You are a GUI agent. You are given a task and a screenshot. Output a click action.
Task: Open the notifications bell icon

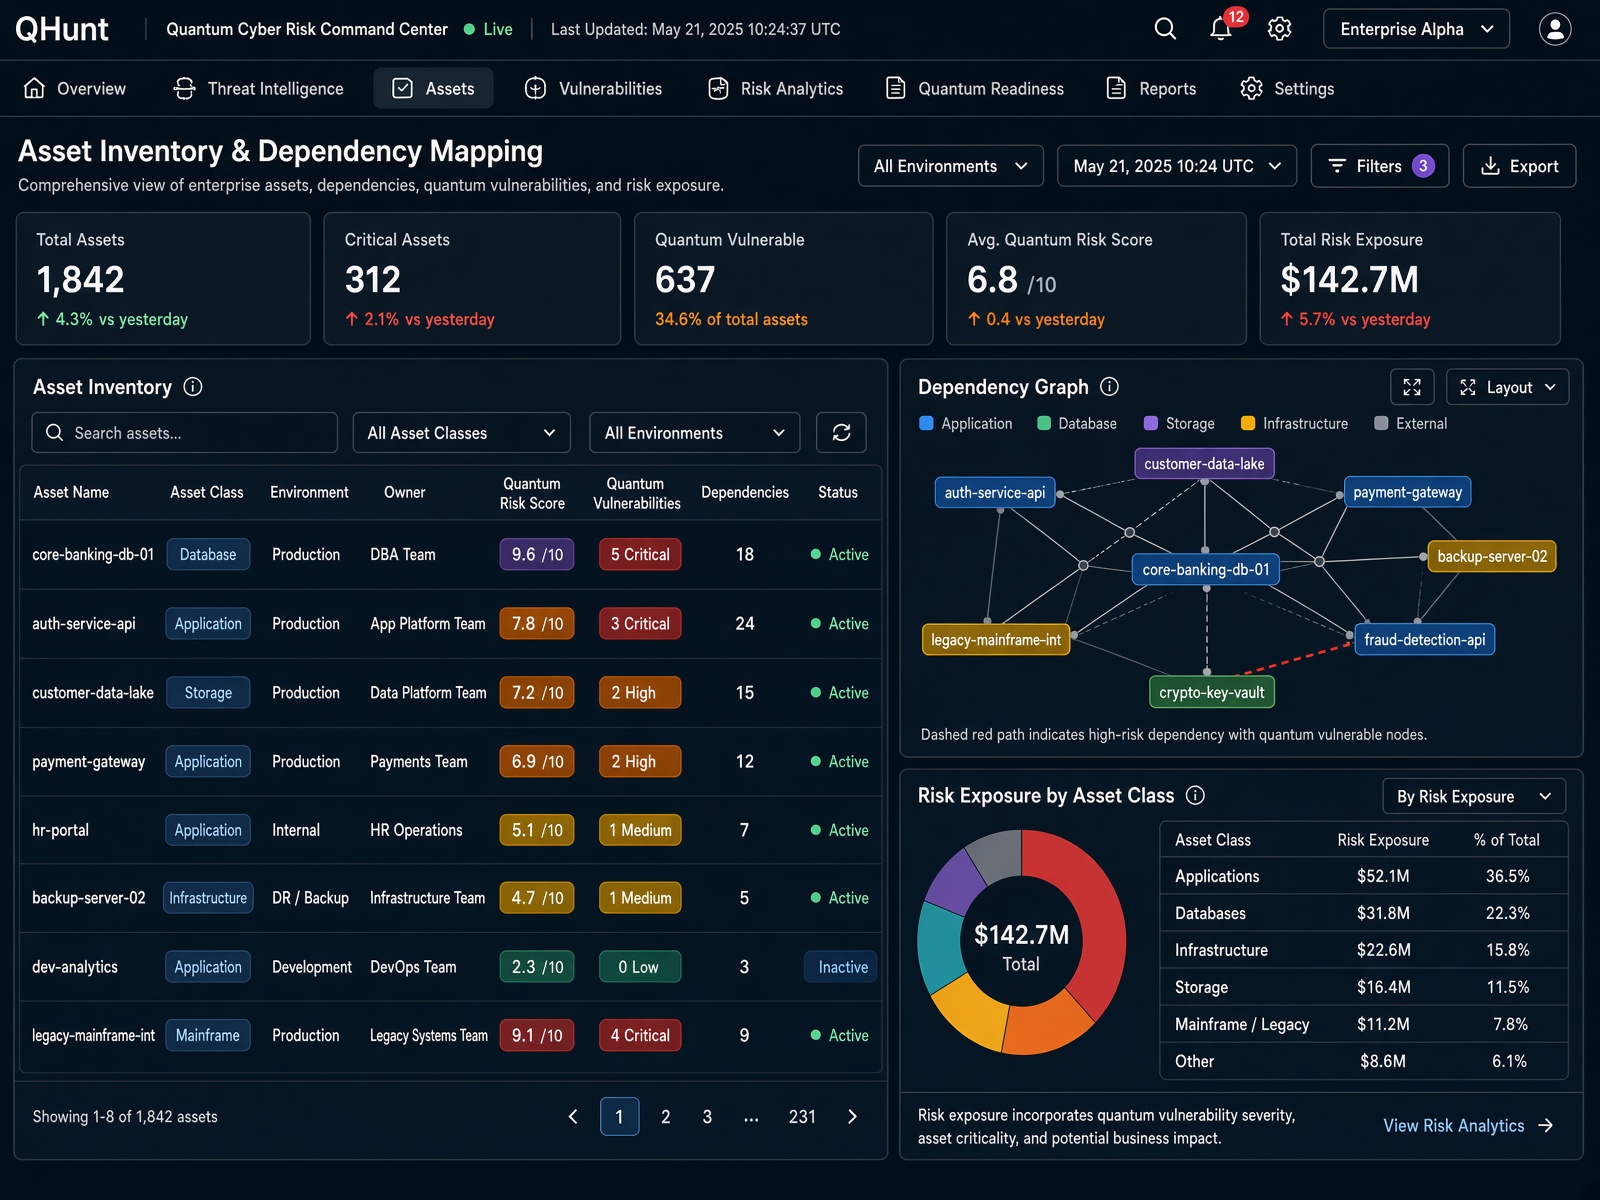tap(1220, 29)
